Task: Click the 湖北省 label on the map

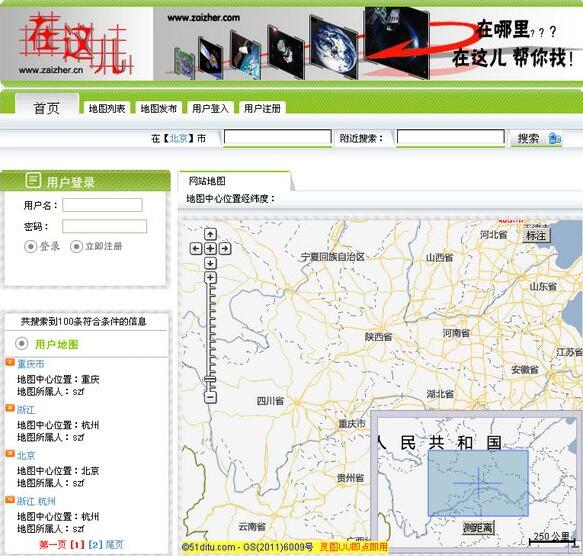Action: point(440,394)
